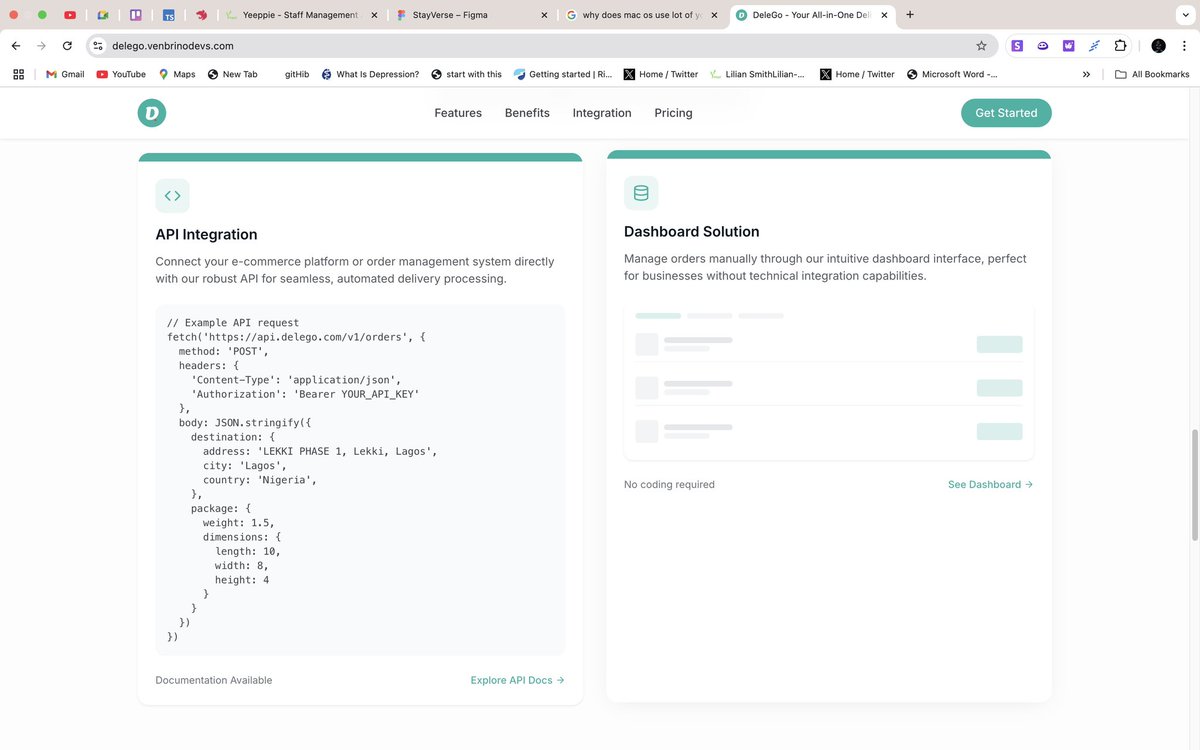Viewport: 1200px width, 750px height.
Task: Open the Getting started bookmark
Action: [x=563, y=74]
